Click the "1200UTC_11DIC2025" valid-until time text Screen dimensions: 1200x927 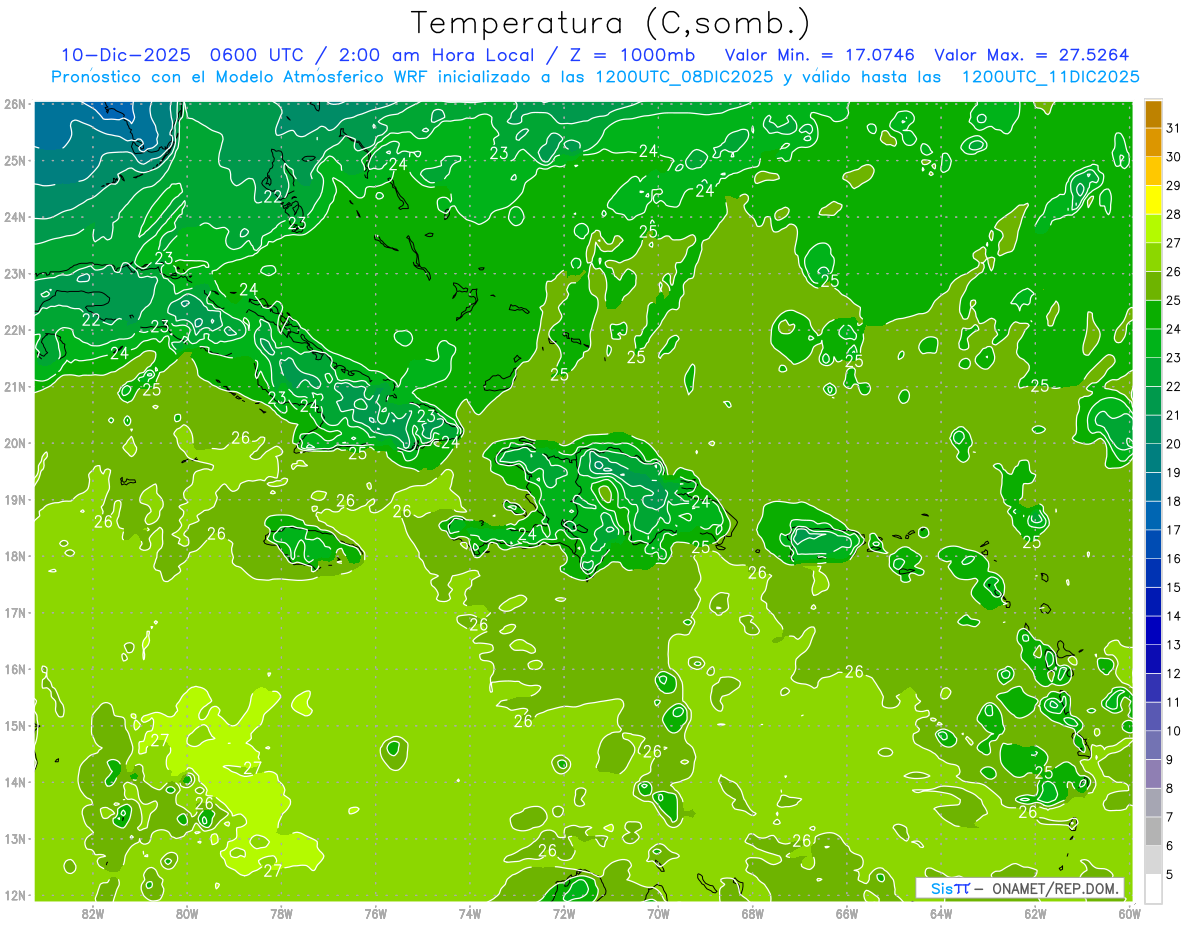coord(1051,76)
